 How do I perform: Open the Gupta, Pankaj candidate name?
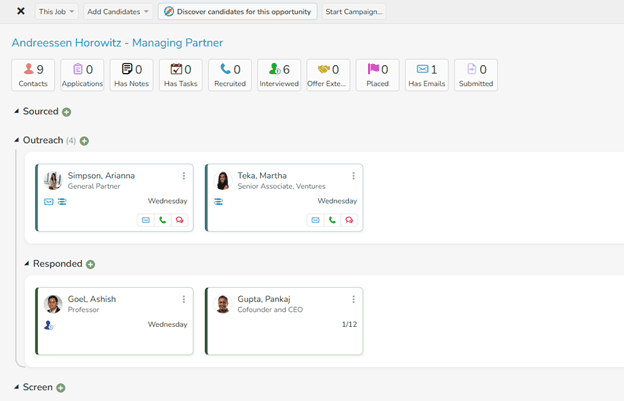click(x=264, y=299)
